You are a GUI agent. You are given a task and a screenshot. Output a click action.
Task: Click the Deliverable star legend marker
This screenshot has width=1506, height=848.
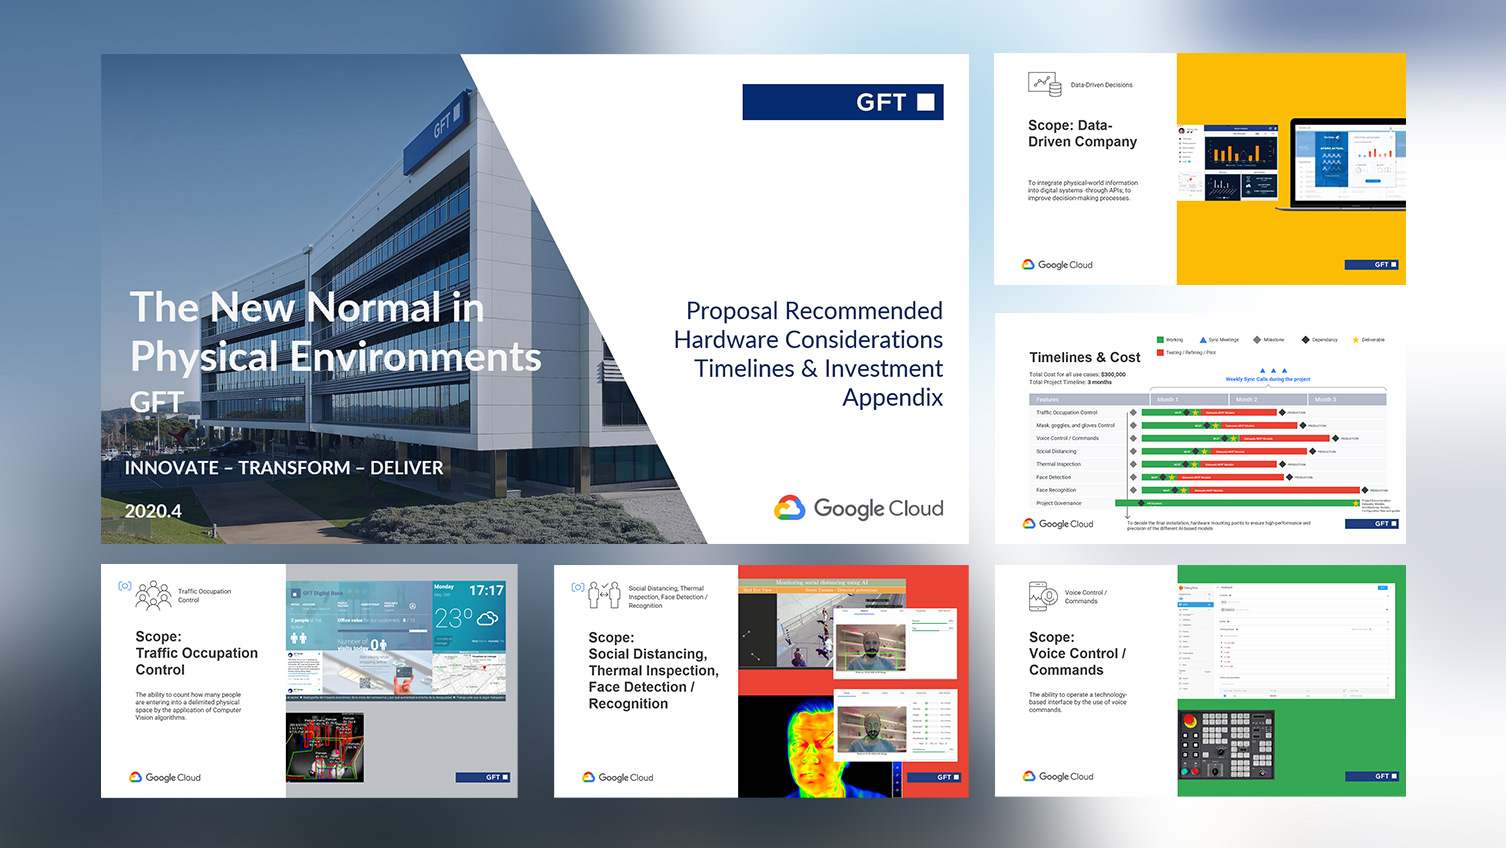pos(1356,340)
